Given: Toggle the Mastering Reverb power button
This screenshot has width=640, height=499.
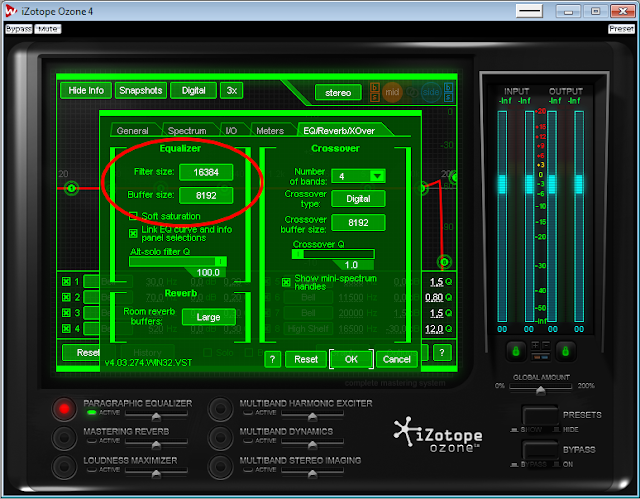Looking at the screenshot, I should 64,437.
